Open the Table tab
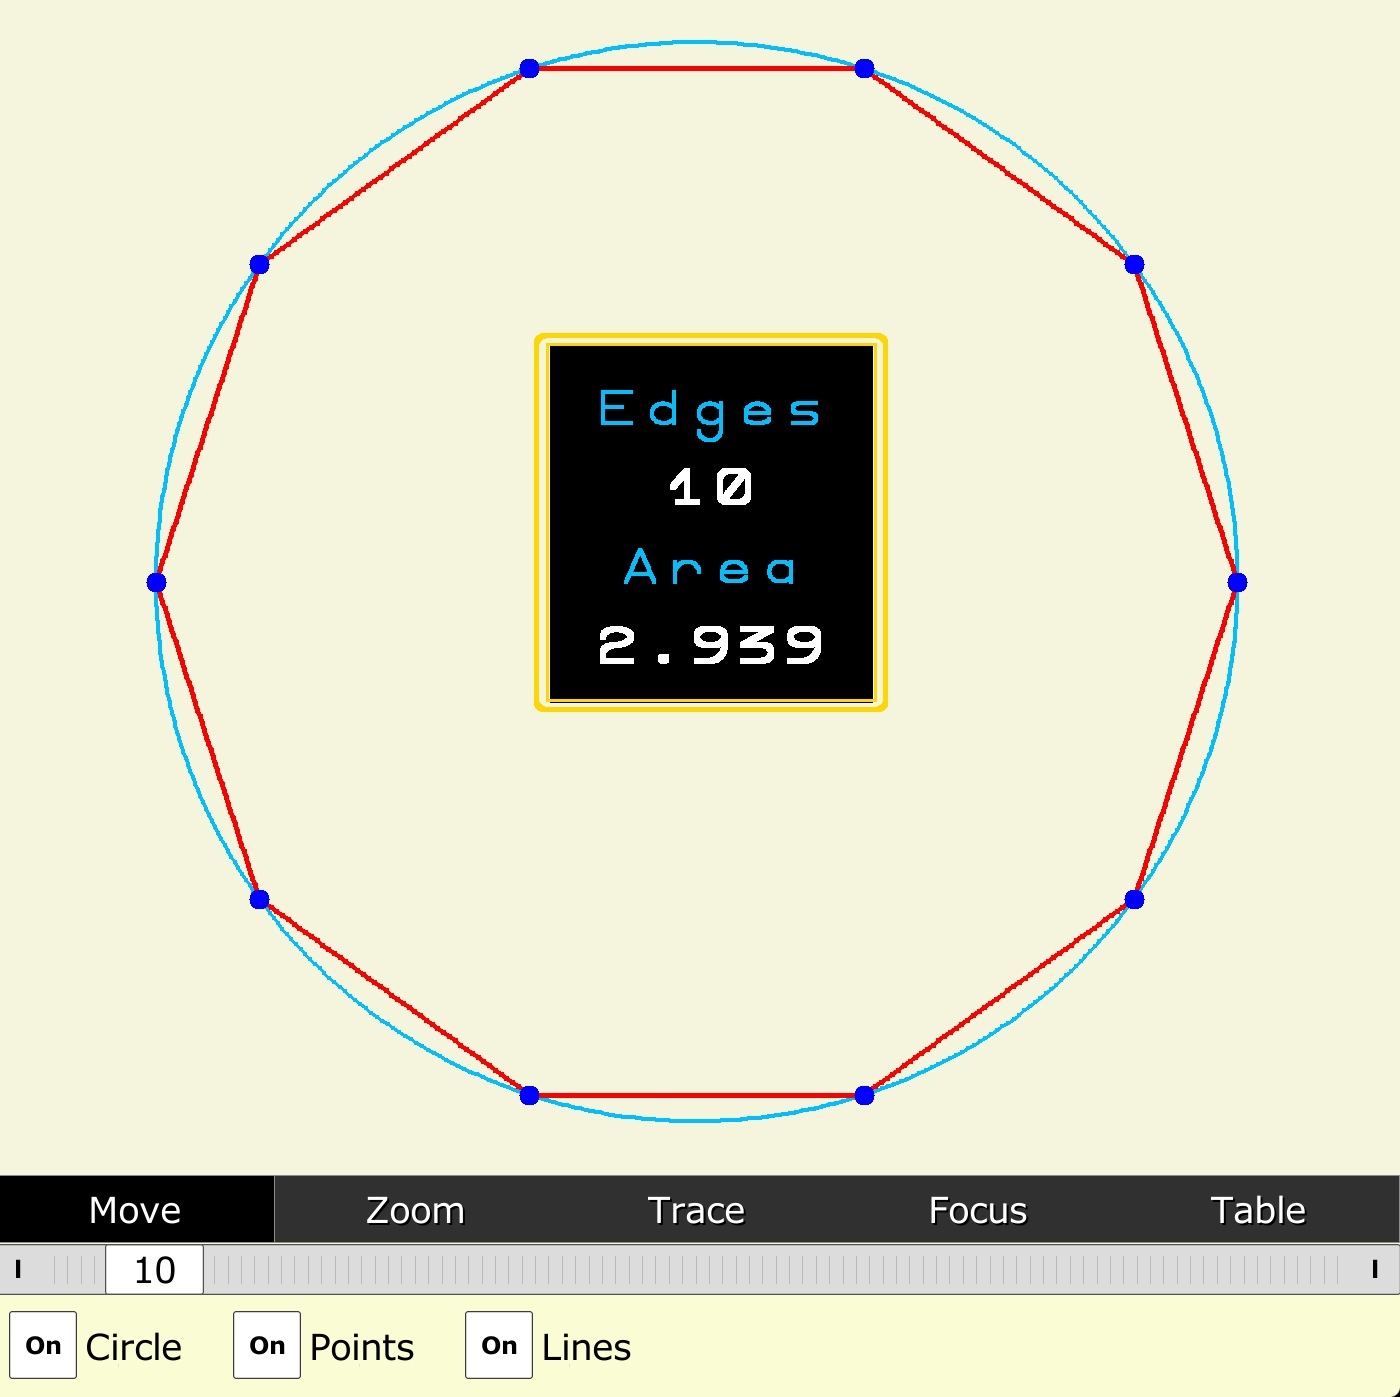This screenshot has width=1400, height=1397. [x=1258, y=1210]
